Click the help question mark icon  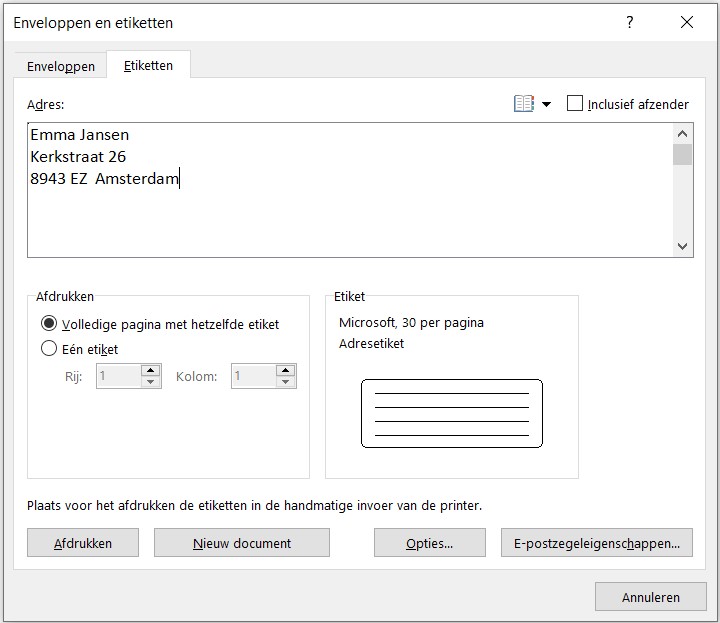[630, 22]
